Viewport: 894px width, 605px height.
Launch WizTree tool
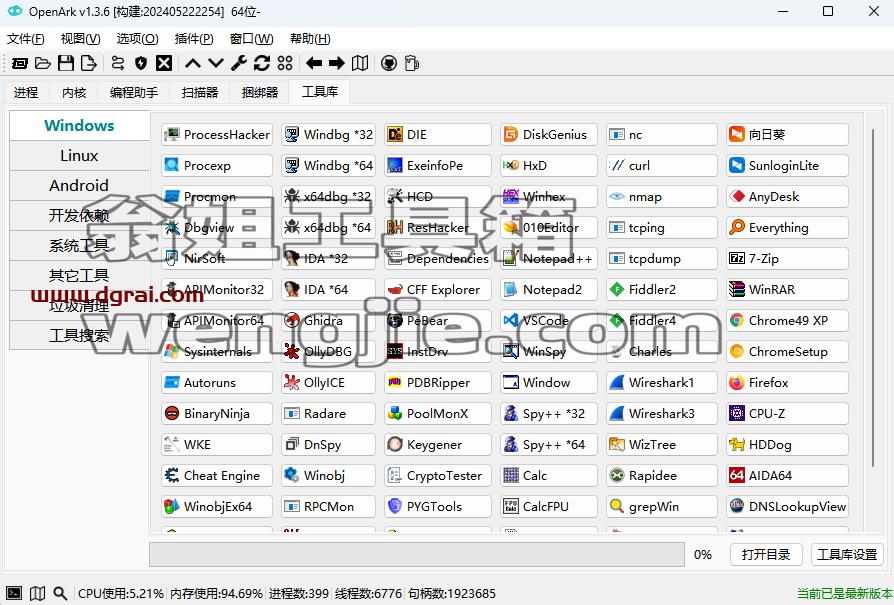(x=661, y=445)
